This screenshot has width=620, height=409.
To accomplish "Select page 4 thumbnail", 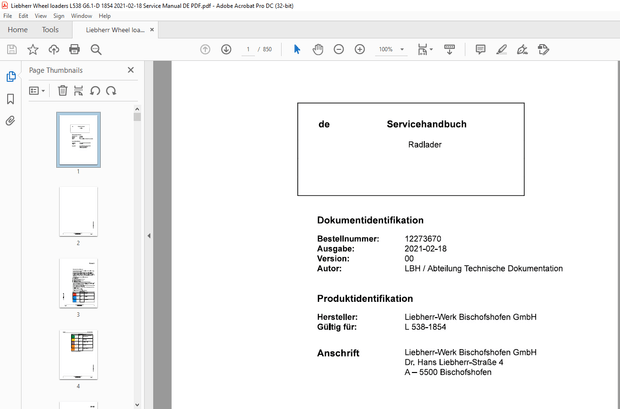I will tap(78, 355).
